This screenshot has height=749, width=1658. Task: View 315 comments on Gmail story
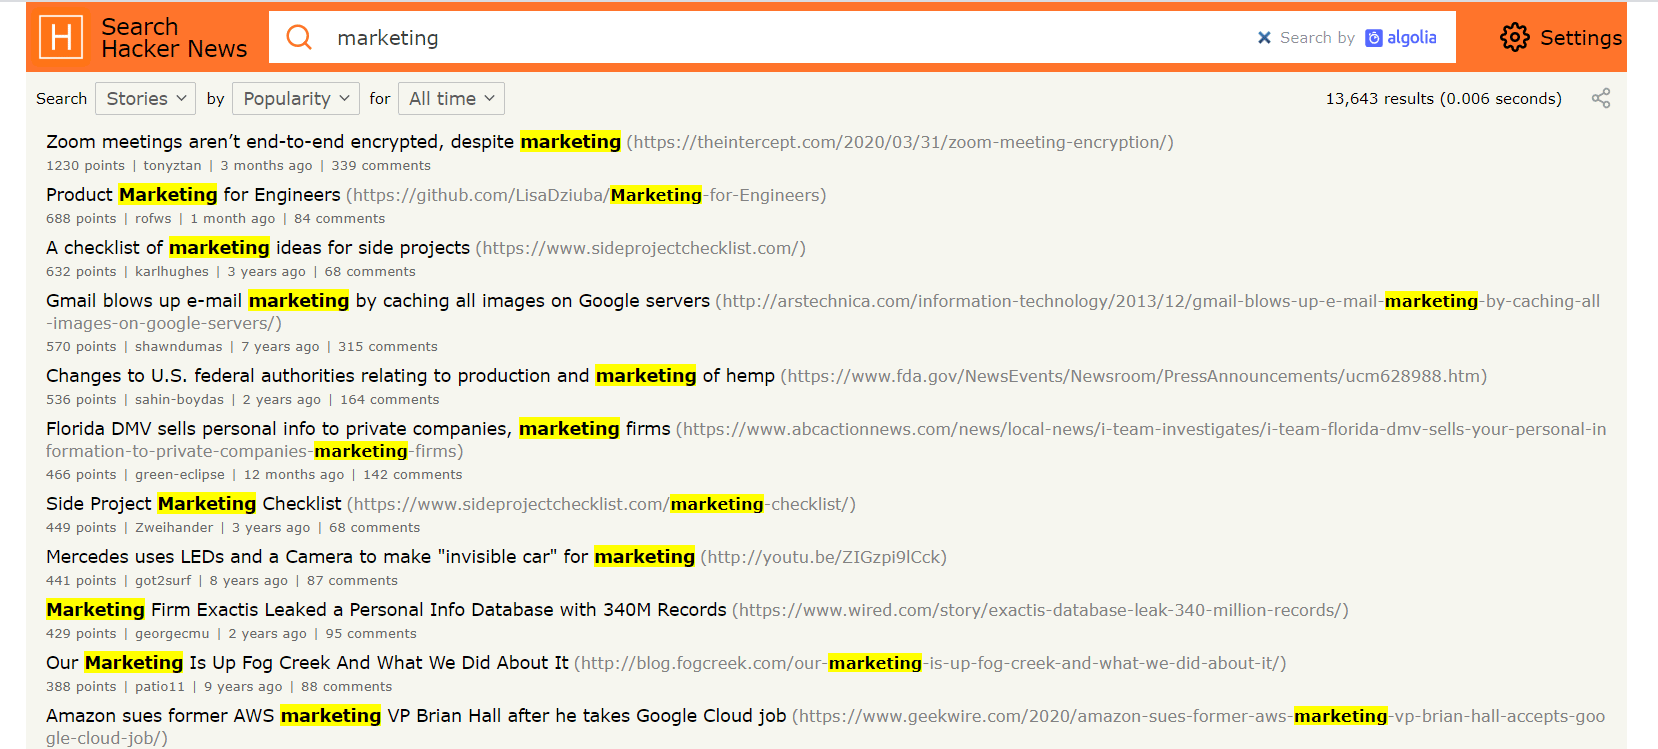point(388,347)
